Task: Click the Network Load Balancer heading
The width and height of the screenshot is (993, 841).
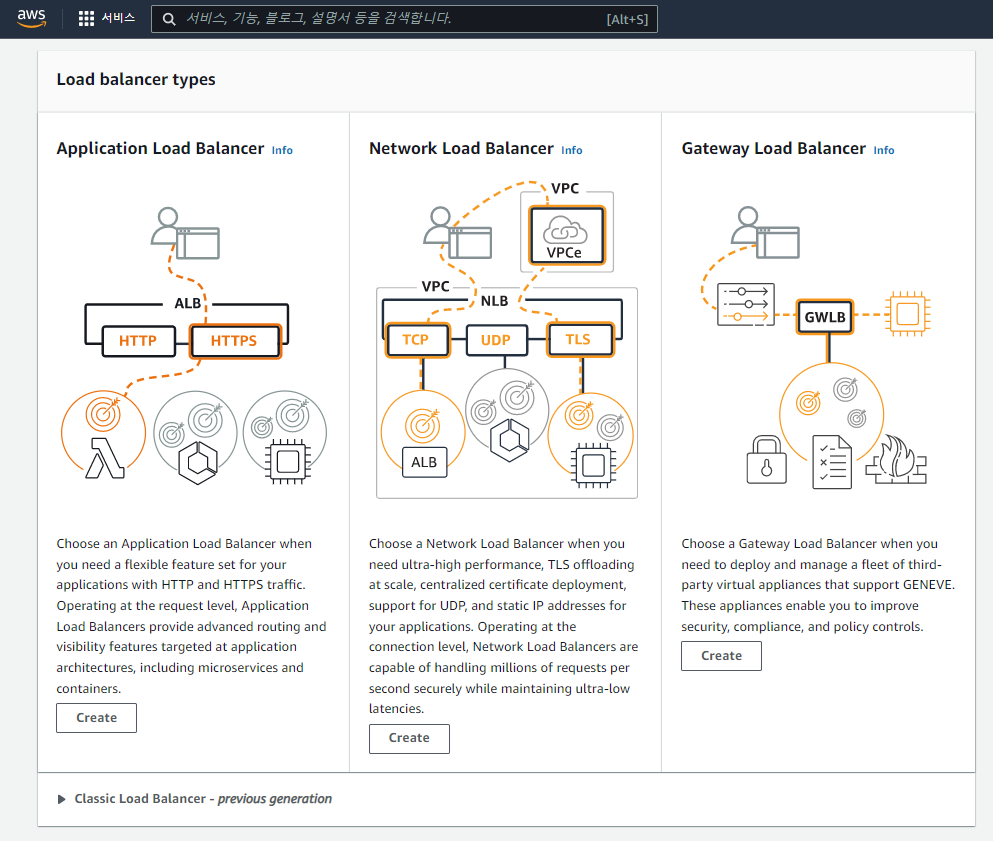Action: coord(461,148)
